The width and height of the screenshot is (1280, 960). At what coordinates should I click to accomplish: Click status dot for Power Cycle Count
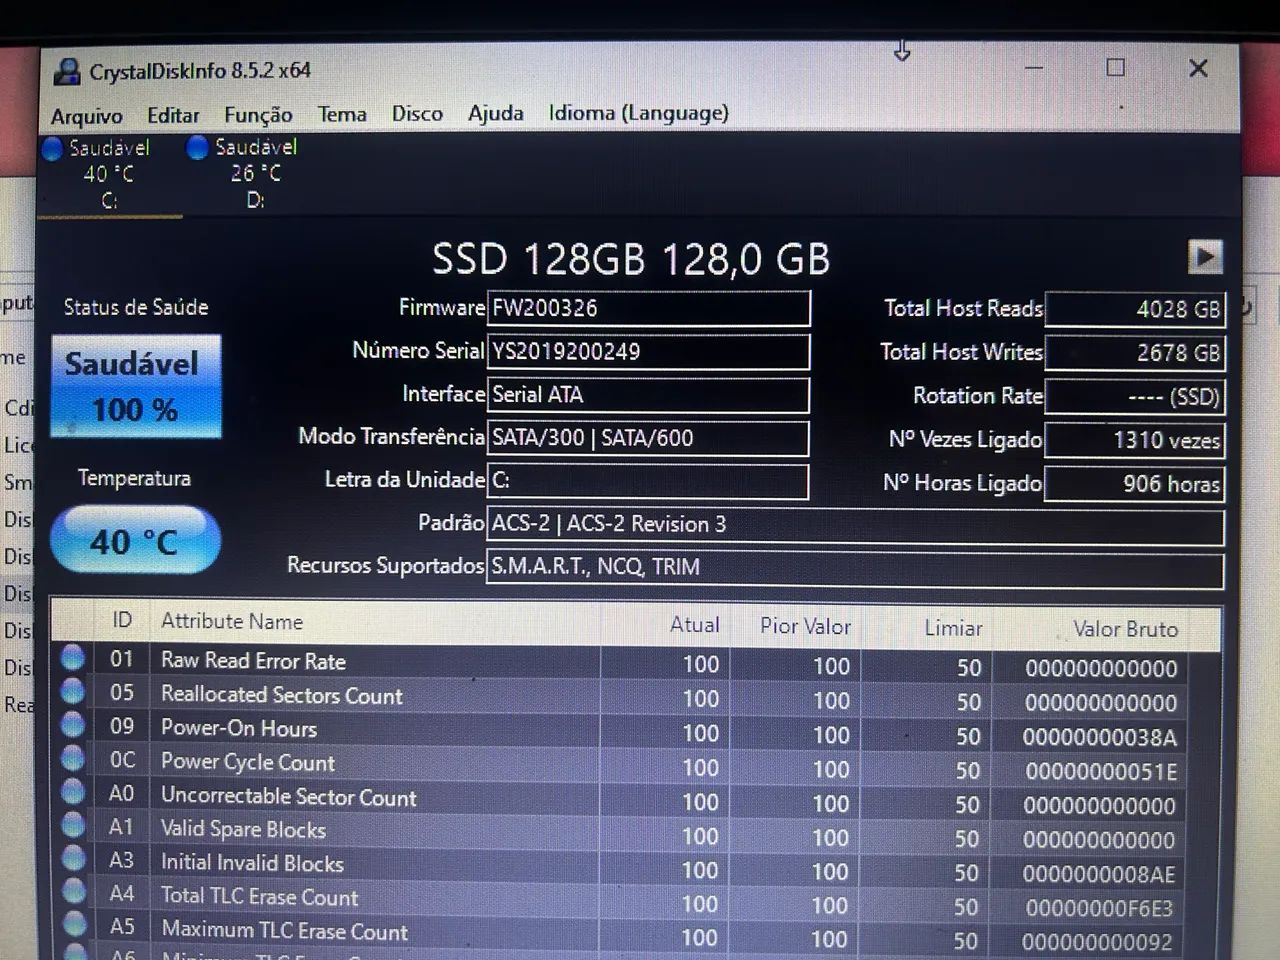click(x=72, y=758)
